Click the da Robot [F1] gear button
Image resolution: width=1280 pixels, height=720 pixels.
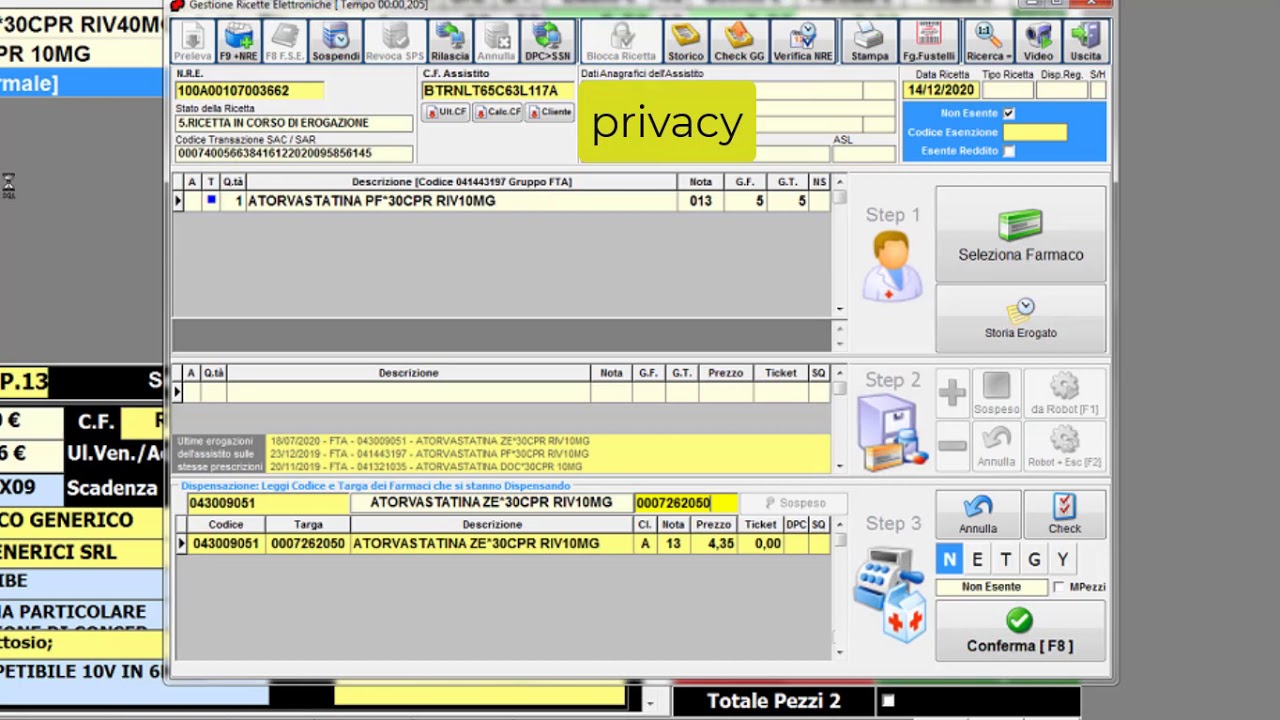coord(1065,393)
